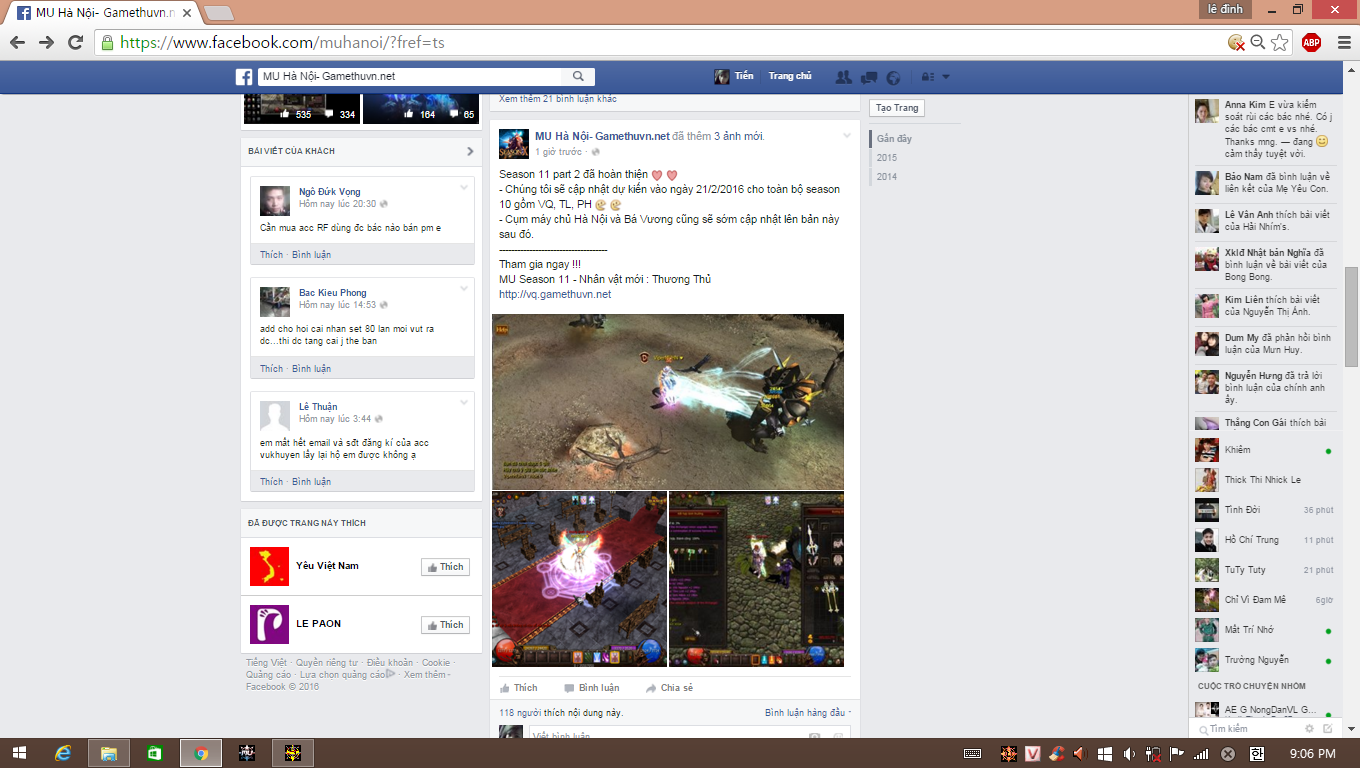Open the bottom-right game inventory photo

coord(756,579)
